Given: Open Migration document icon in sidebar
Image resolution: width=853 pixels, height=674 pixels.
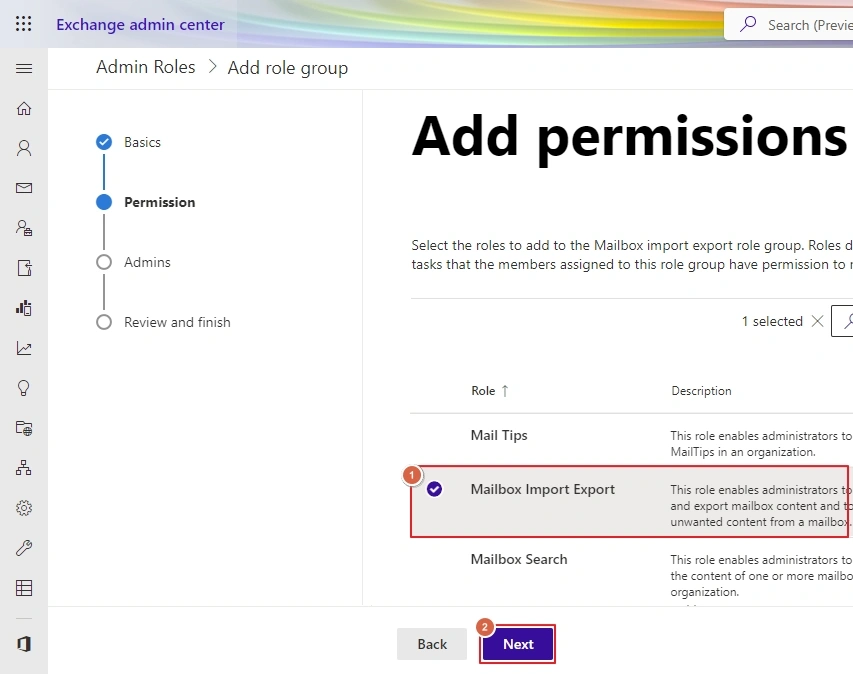Looking at the screenshot, I should 24,268.
